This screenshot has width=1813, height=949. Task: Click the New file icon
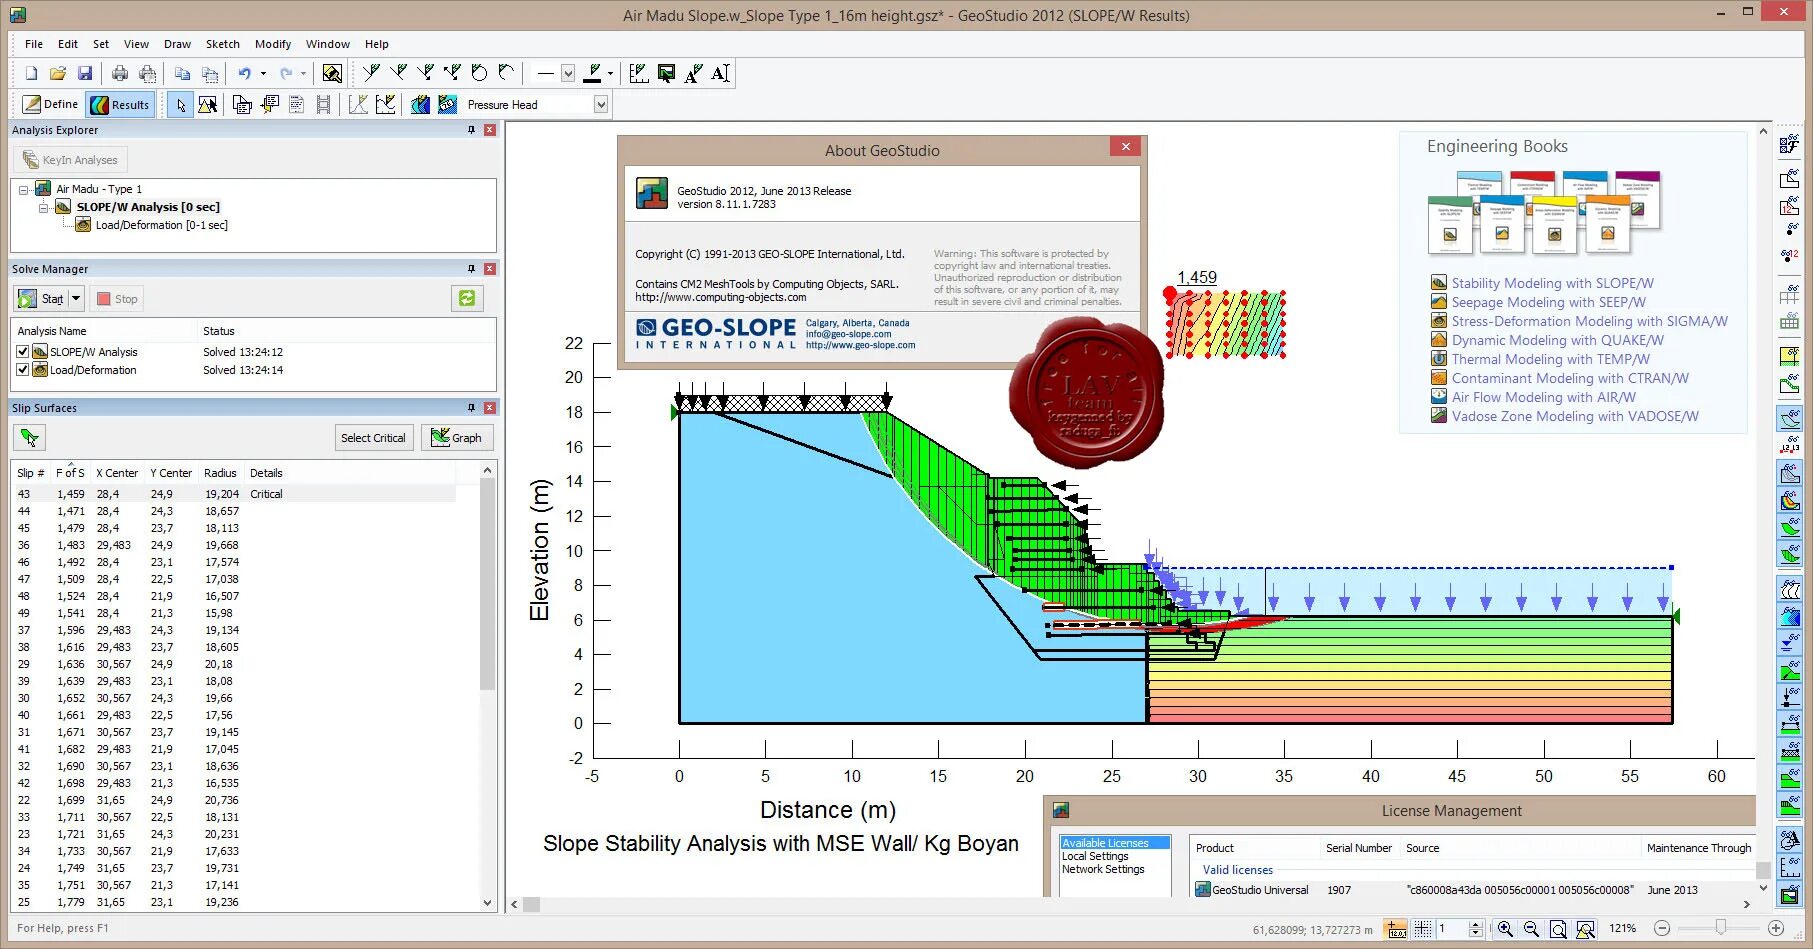coord(31,73)
